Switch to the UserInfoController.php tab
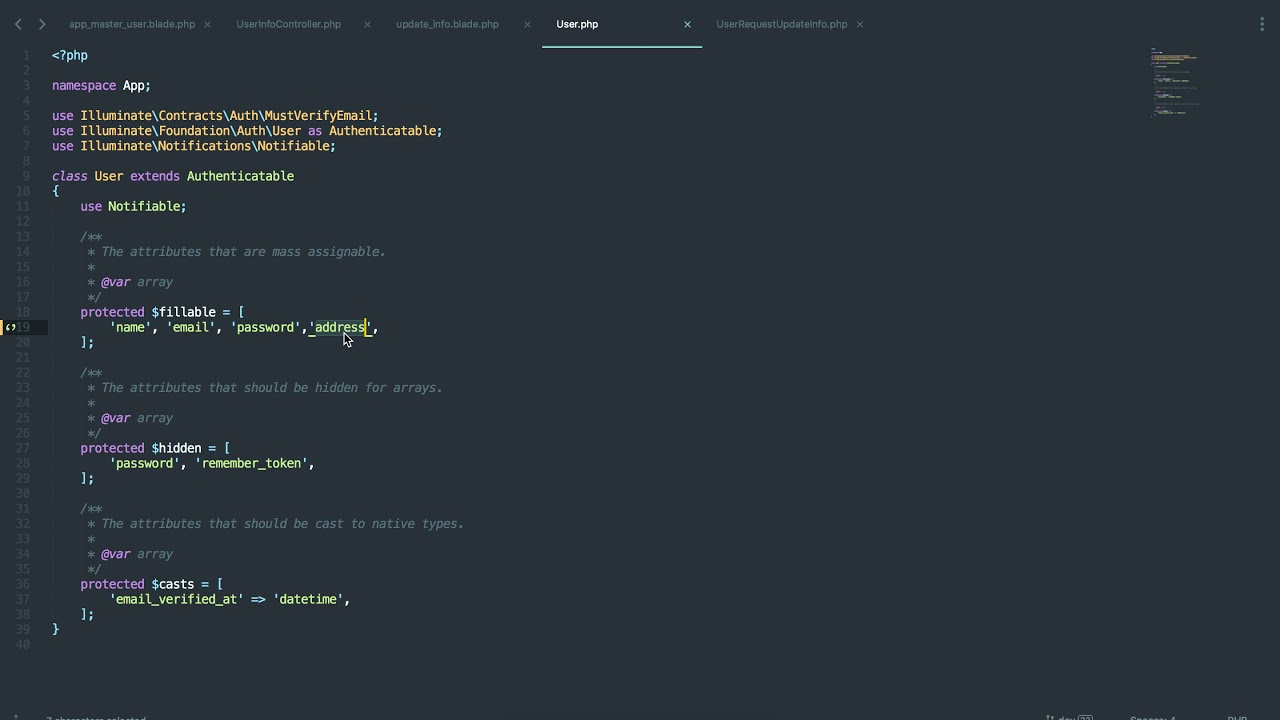This screenshot has width=1280, height=720. (288, 24)
